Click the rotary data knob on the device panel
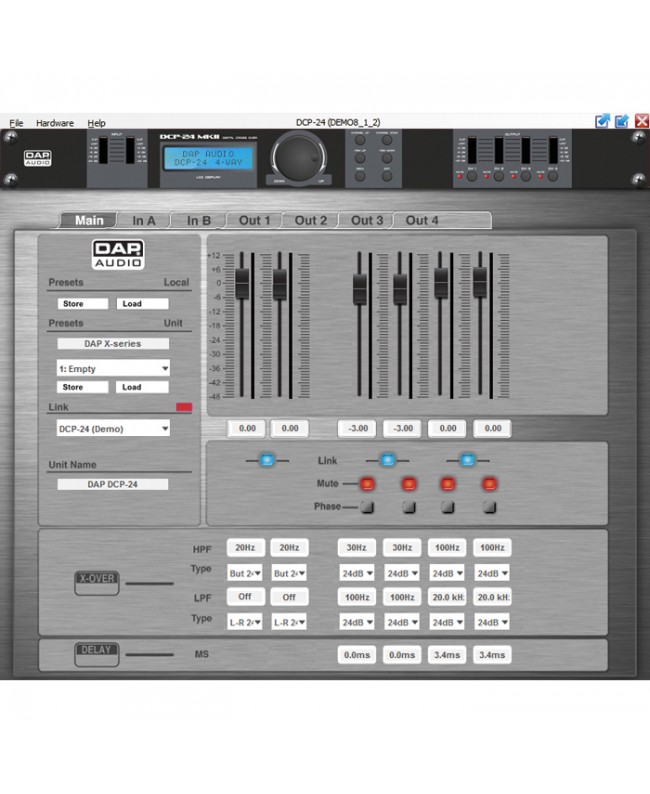This screenshot has width=650, height=794. tap(299, 157)
